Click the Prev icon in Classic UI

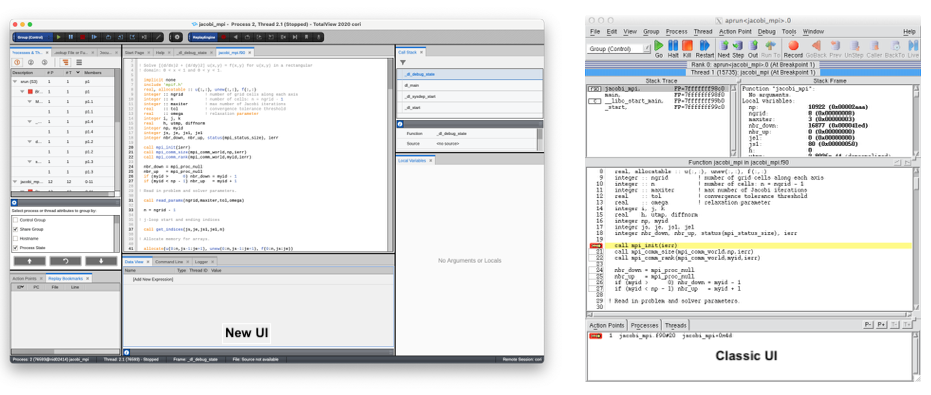point(835,45)
